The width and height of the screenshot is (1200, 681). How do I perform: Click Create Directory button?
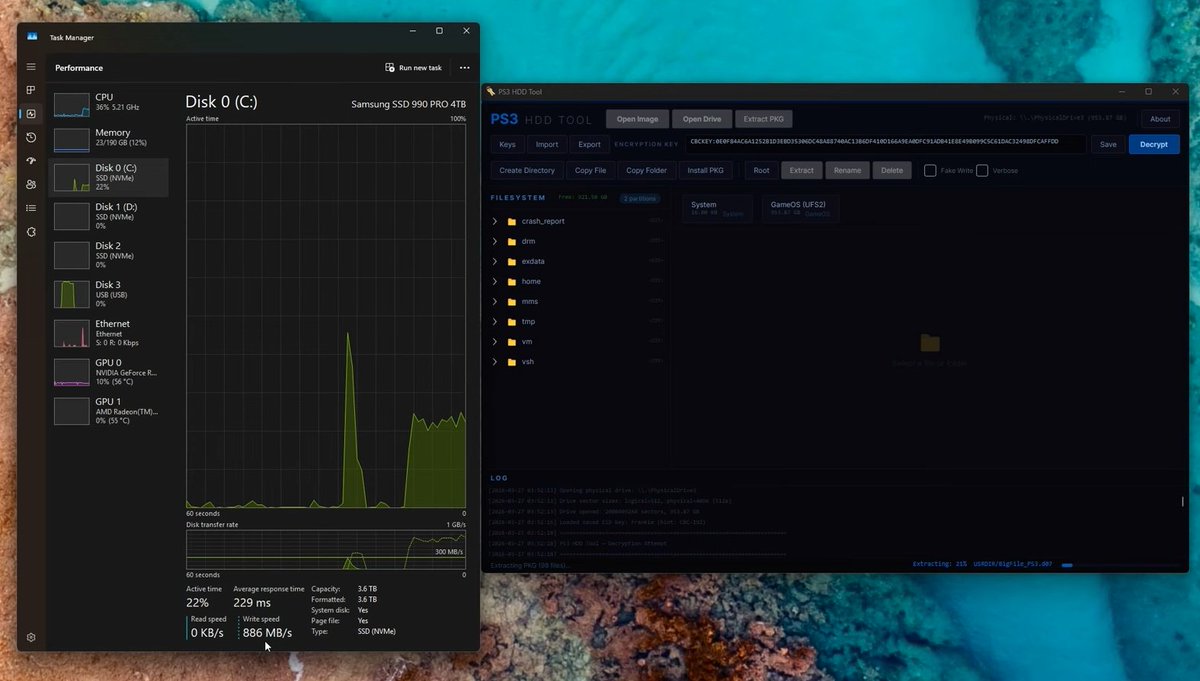coord(527,170)
